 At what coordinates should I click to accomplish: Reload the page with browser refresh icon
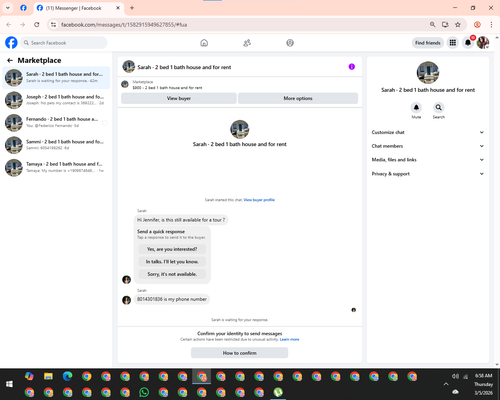point(37,25)
